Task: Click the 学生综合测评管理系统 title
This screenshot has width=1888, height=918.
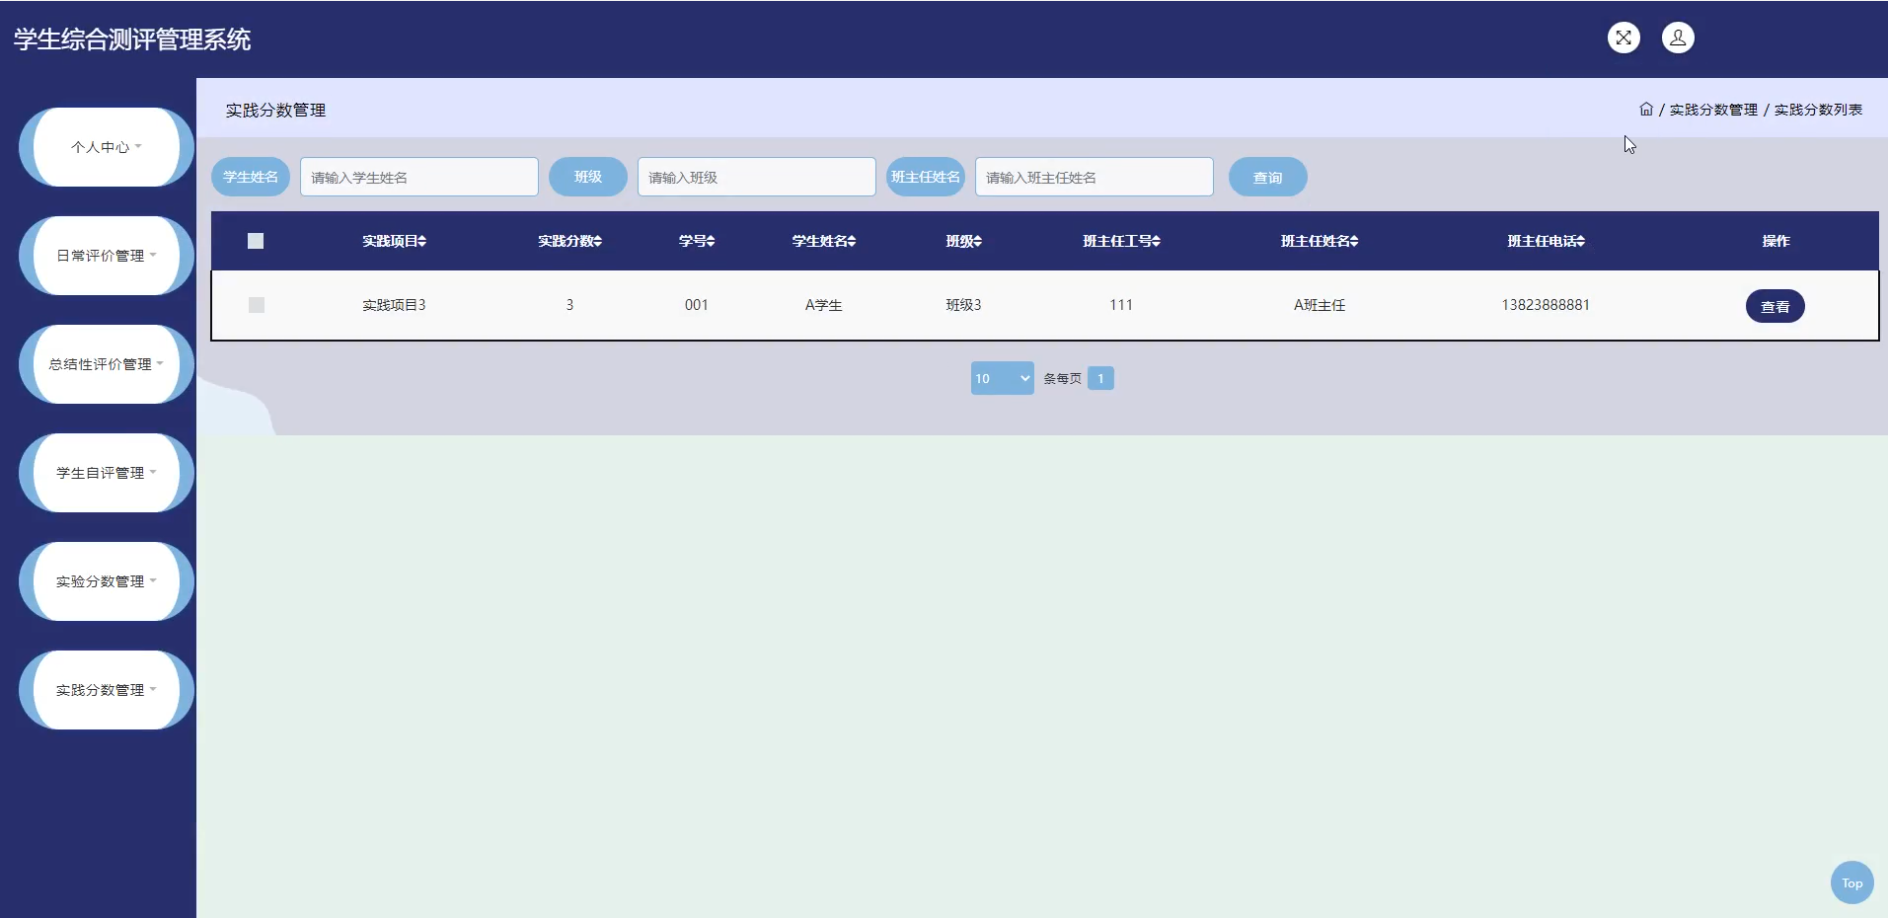Action: (132, 39)
